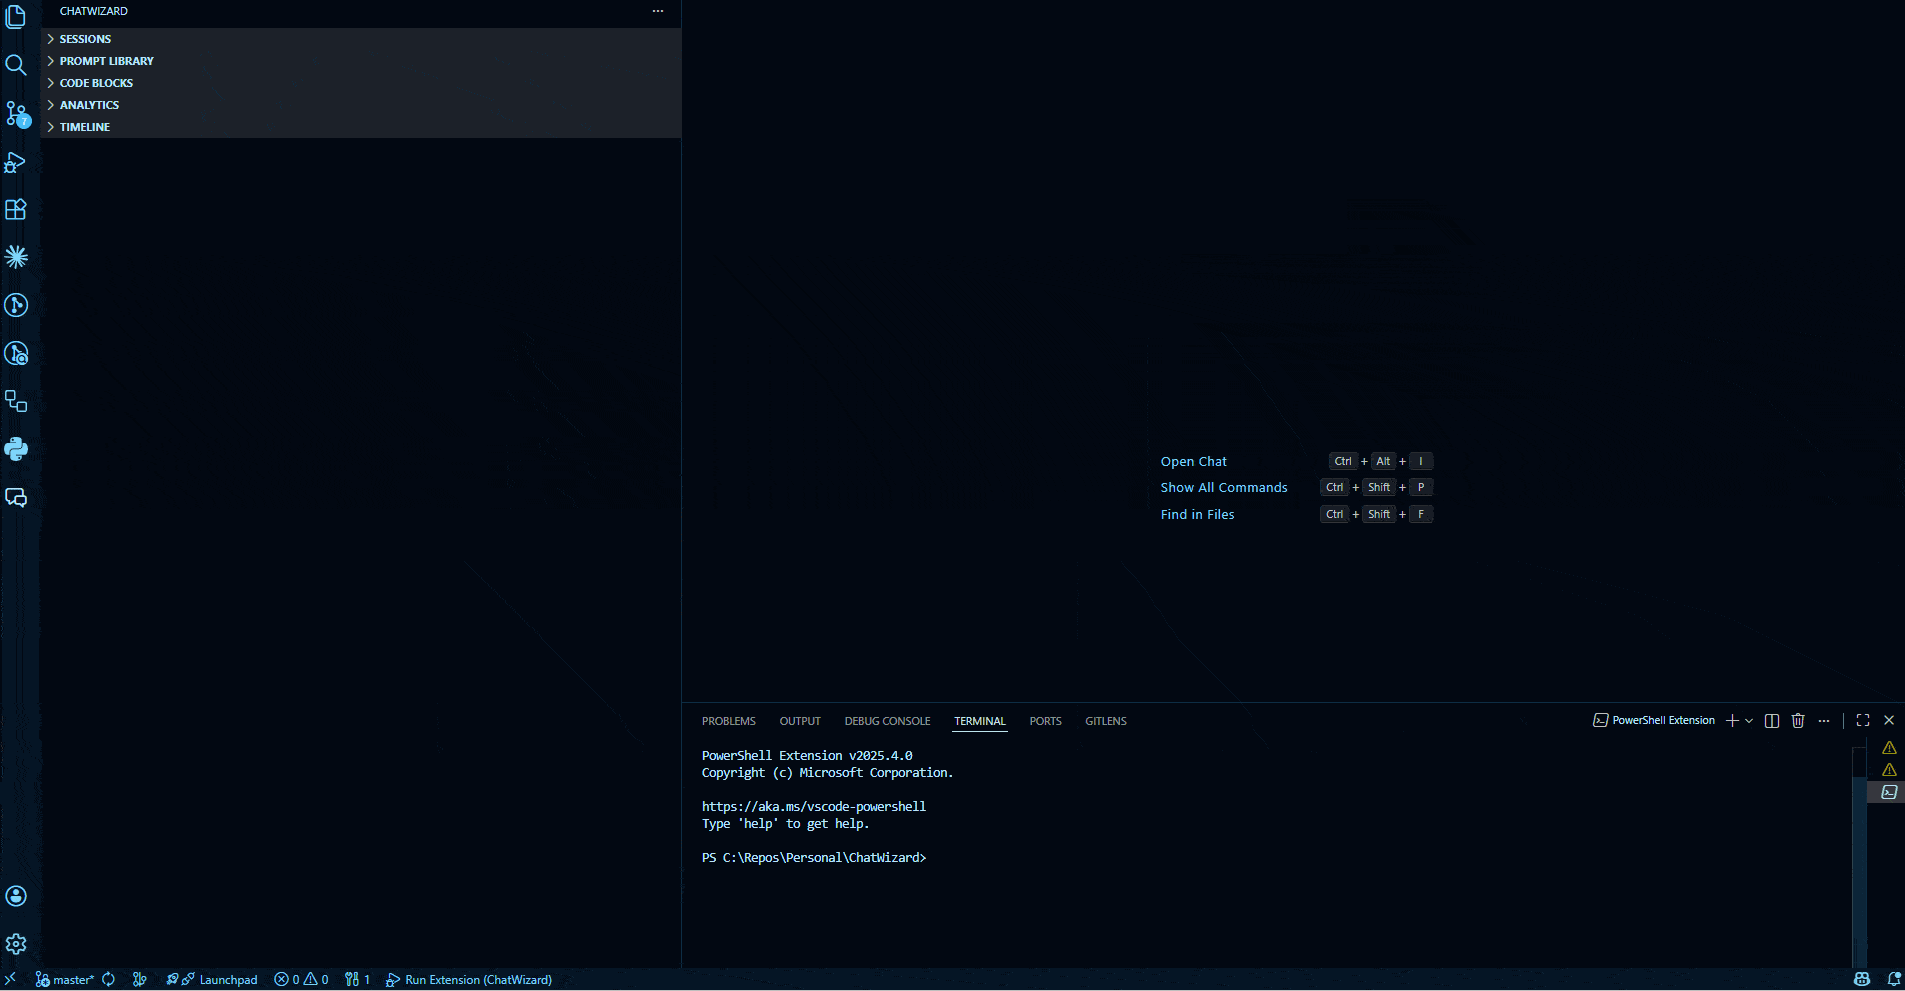
Task: Open the notifications bell
Action: (1894, 980)
